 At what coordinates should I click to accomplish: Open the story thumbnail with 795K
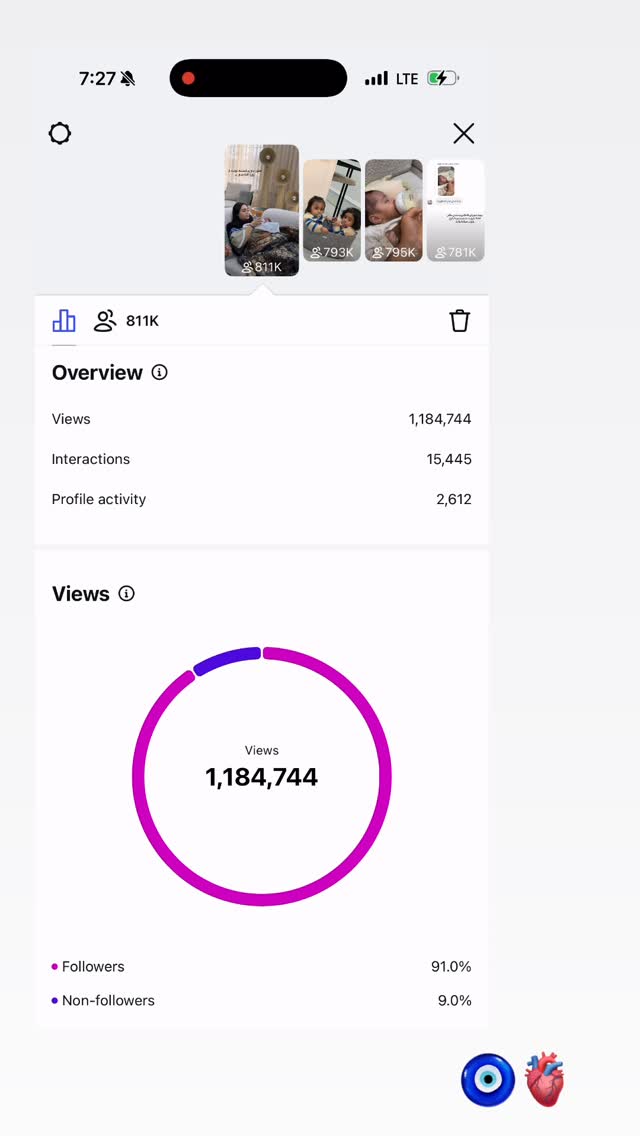[x=394, y=210]
